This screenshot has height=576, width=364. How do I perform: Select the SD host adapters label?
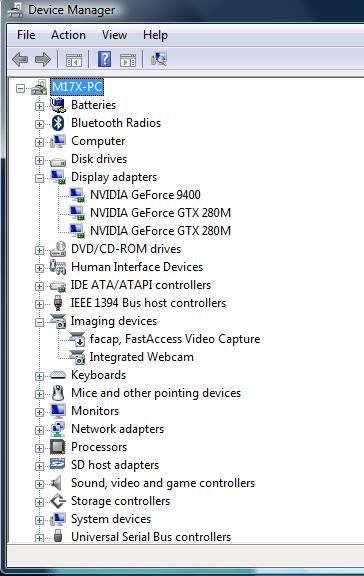tap(115, 465)
